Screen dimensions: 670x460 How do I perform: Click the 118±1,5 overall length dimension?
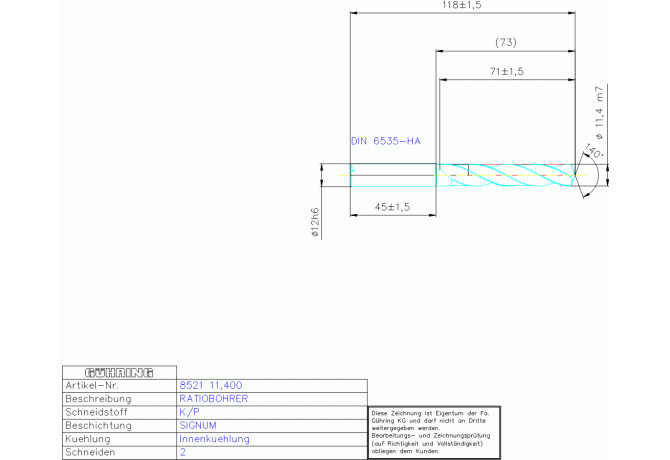[x=462, y=6]
